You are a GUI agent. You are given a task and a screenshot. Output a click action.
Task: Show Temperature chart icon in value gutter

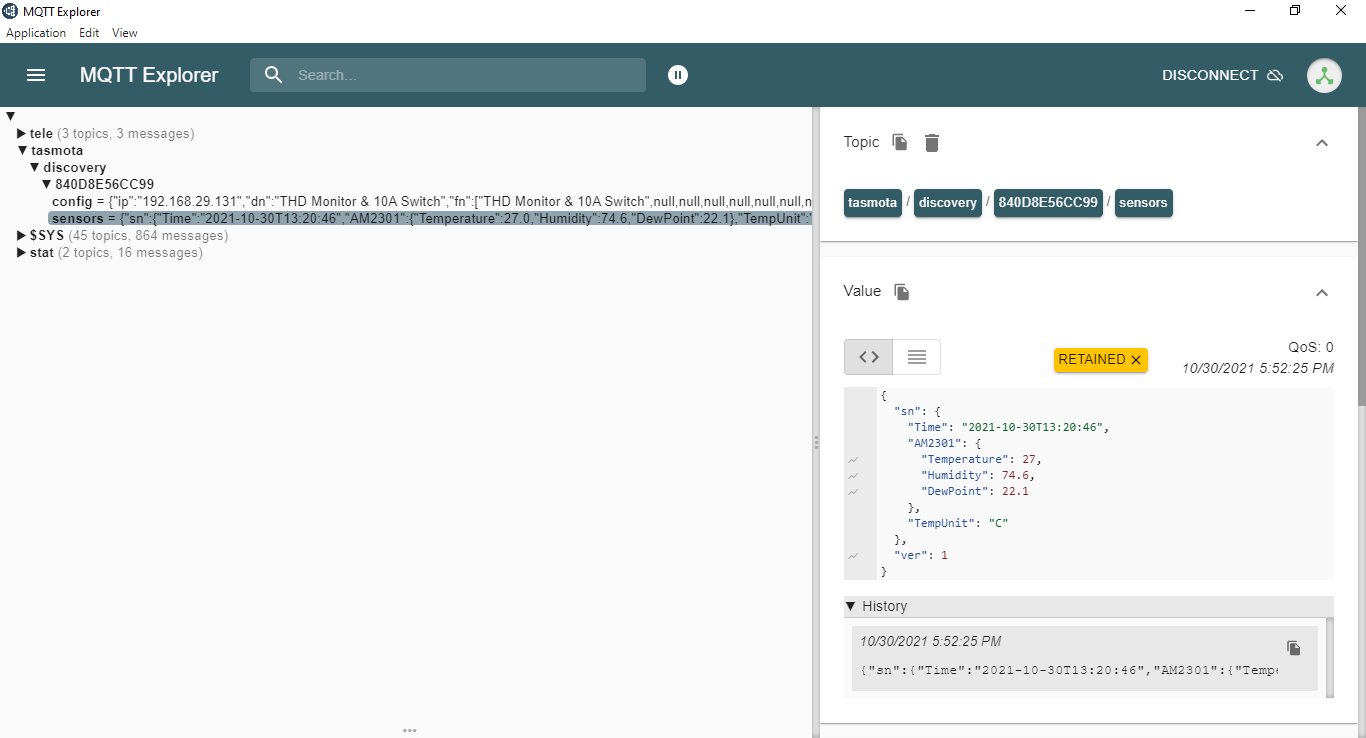(x=853, y=460)
